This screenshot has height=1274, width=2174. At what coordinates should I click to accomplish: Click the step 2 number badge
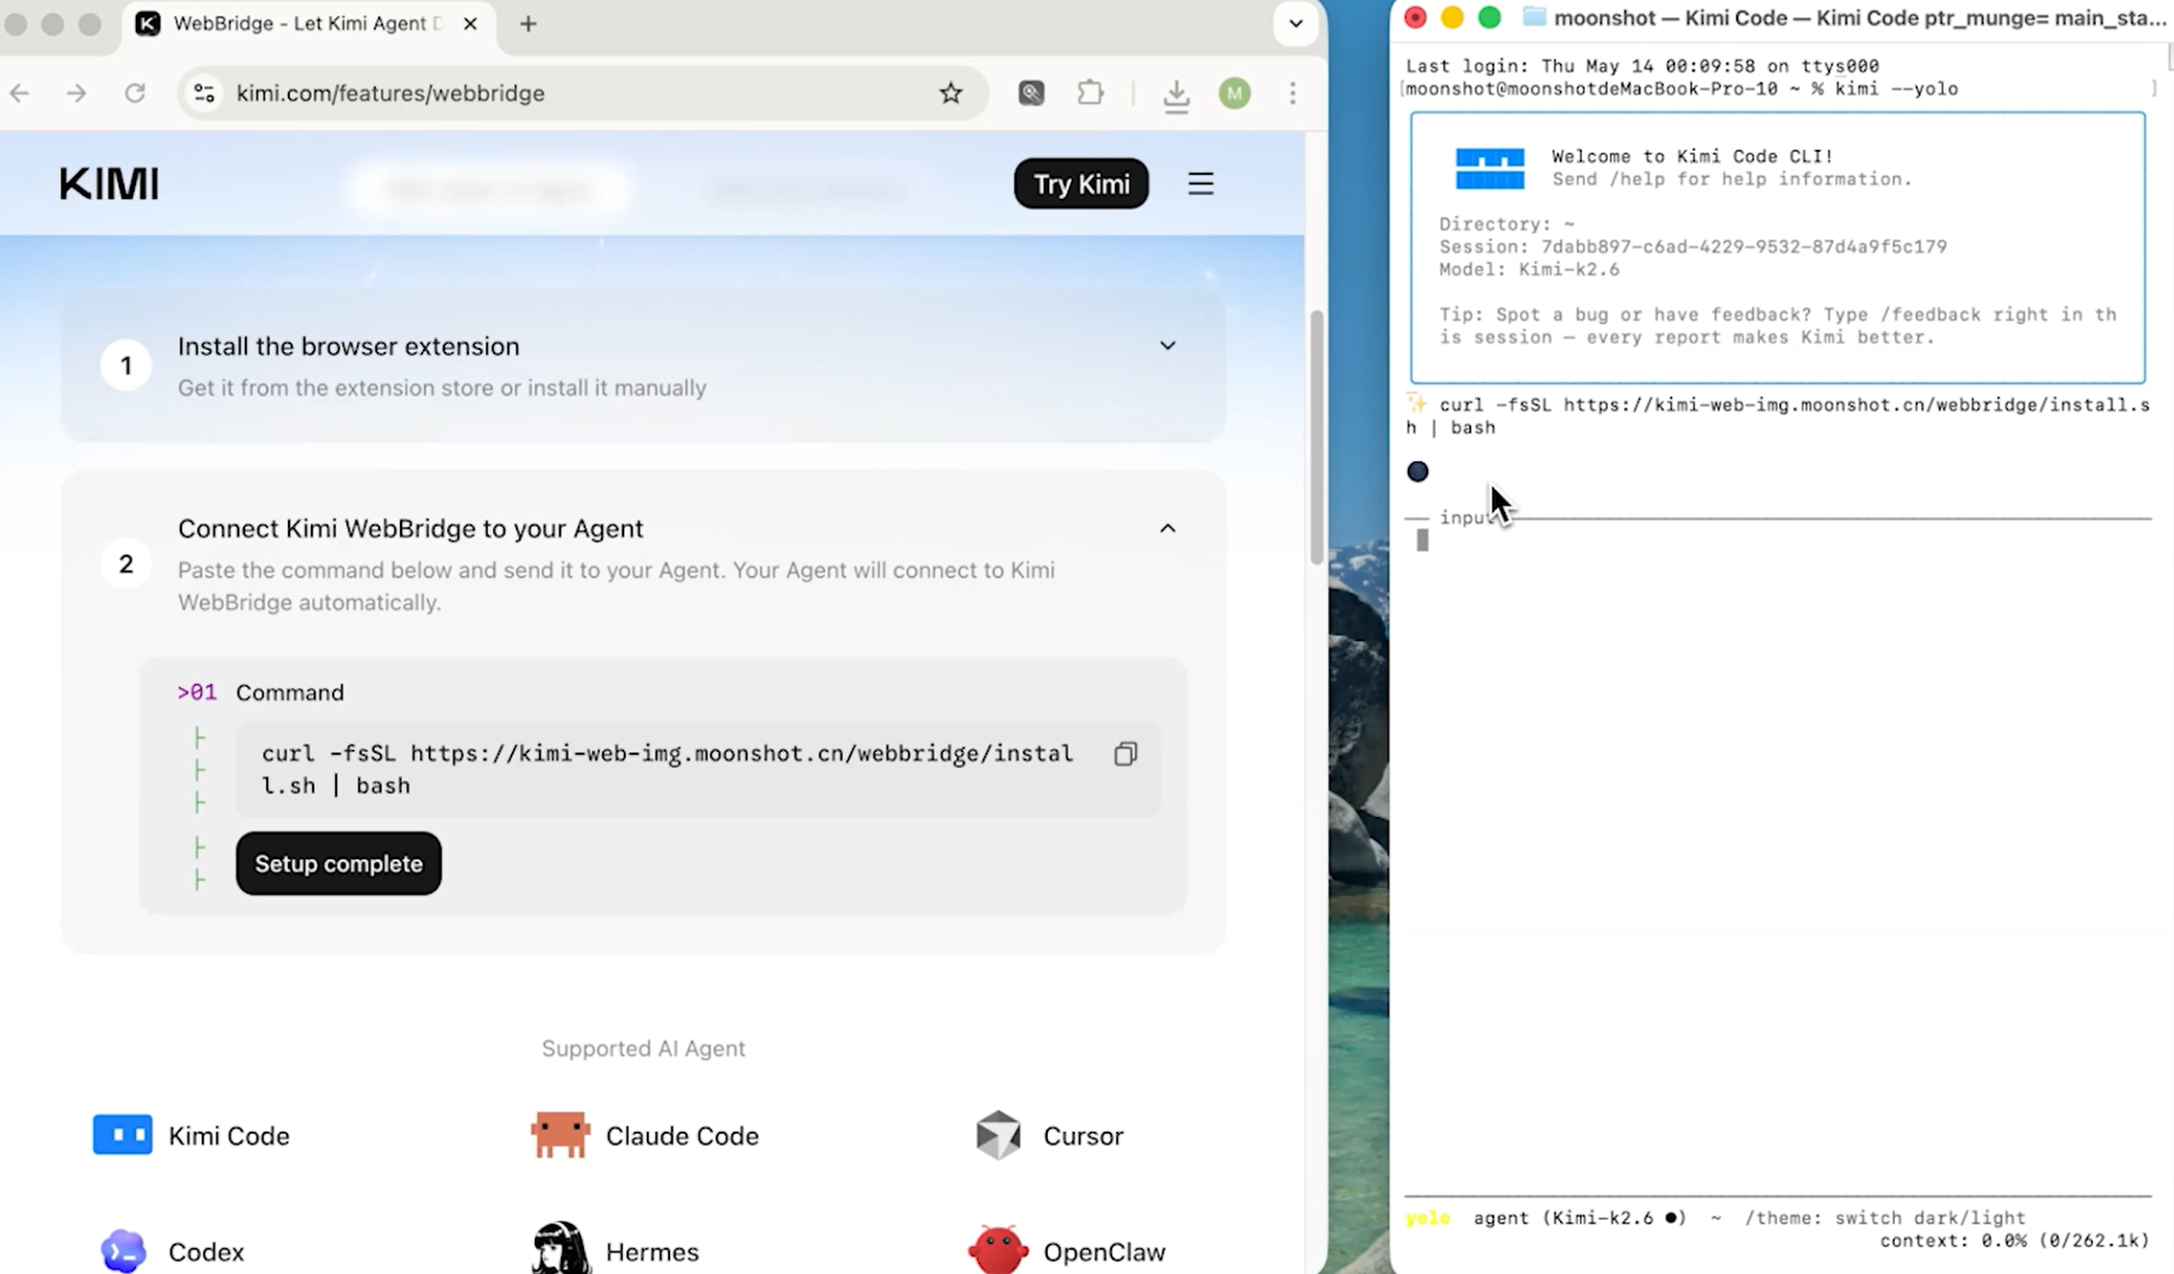126,564
